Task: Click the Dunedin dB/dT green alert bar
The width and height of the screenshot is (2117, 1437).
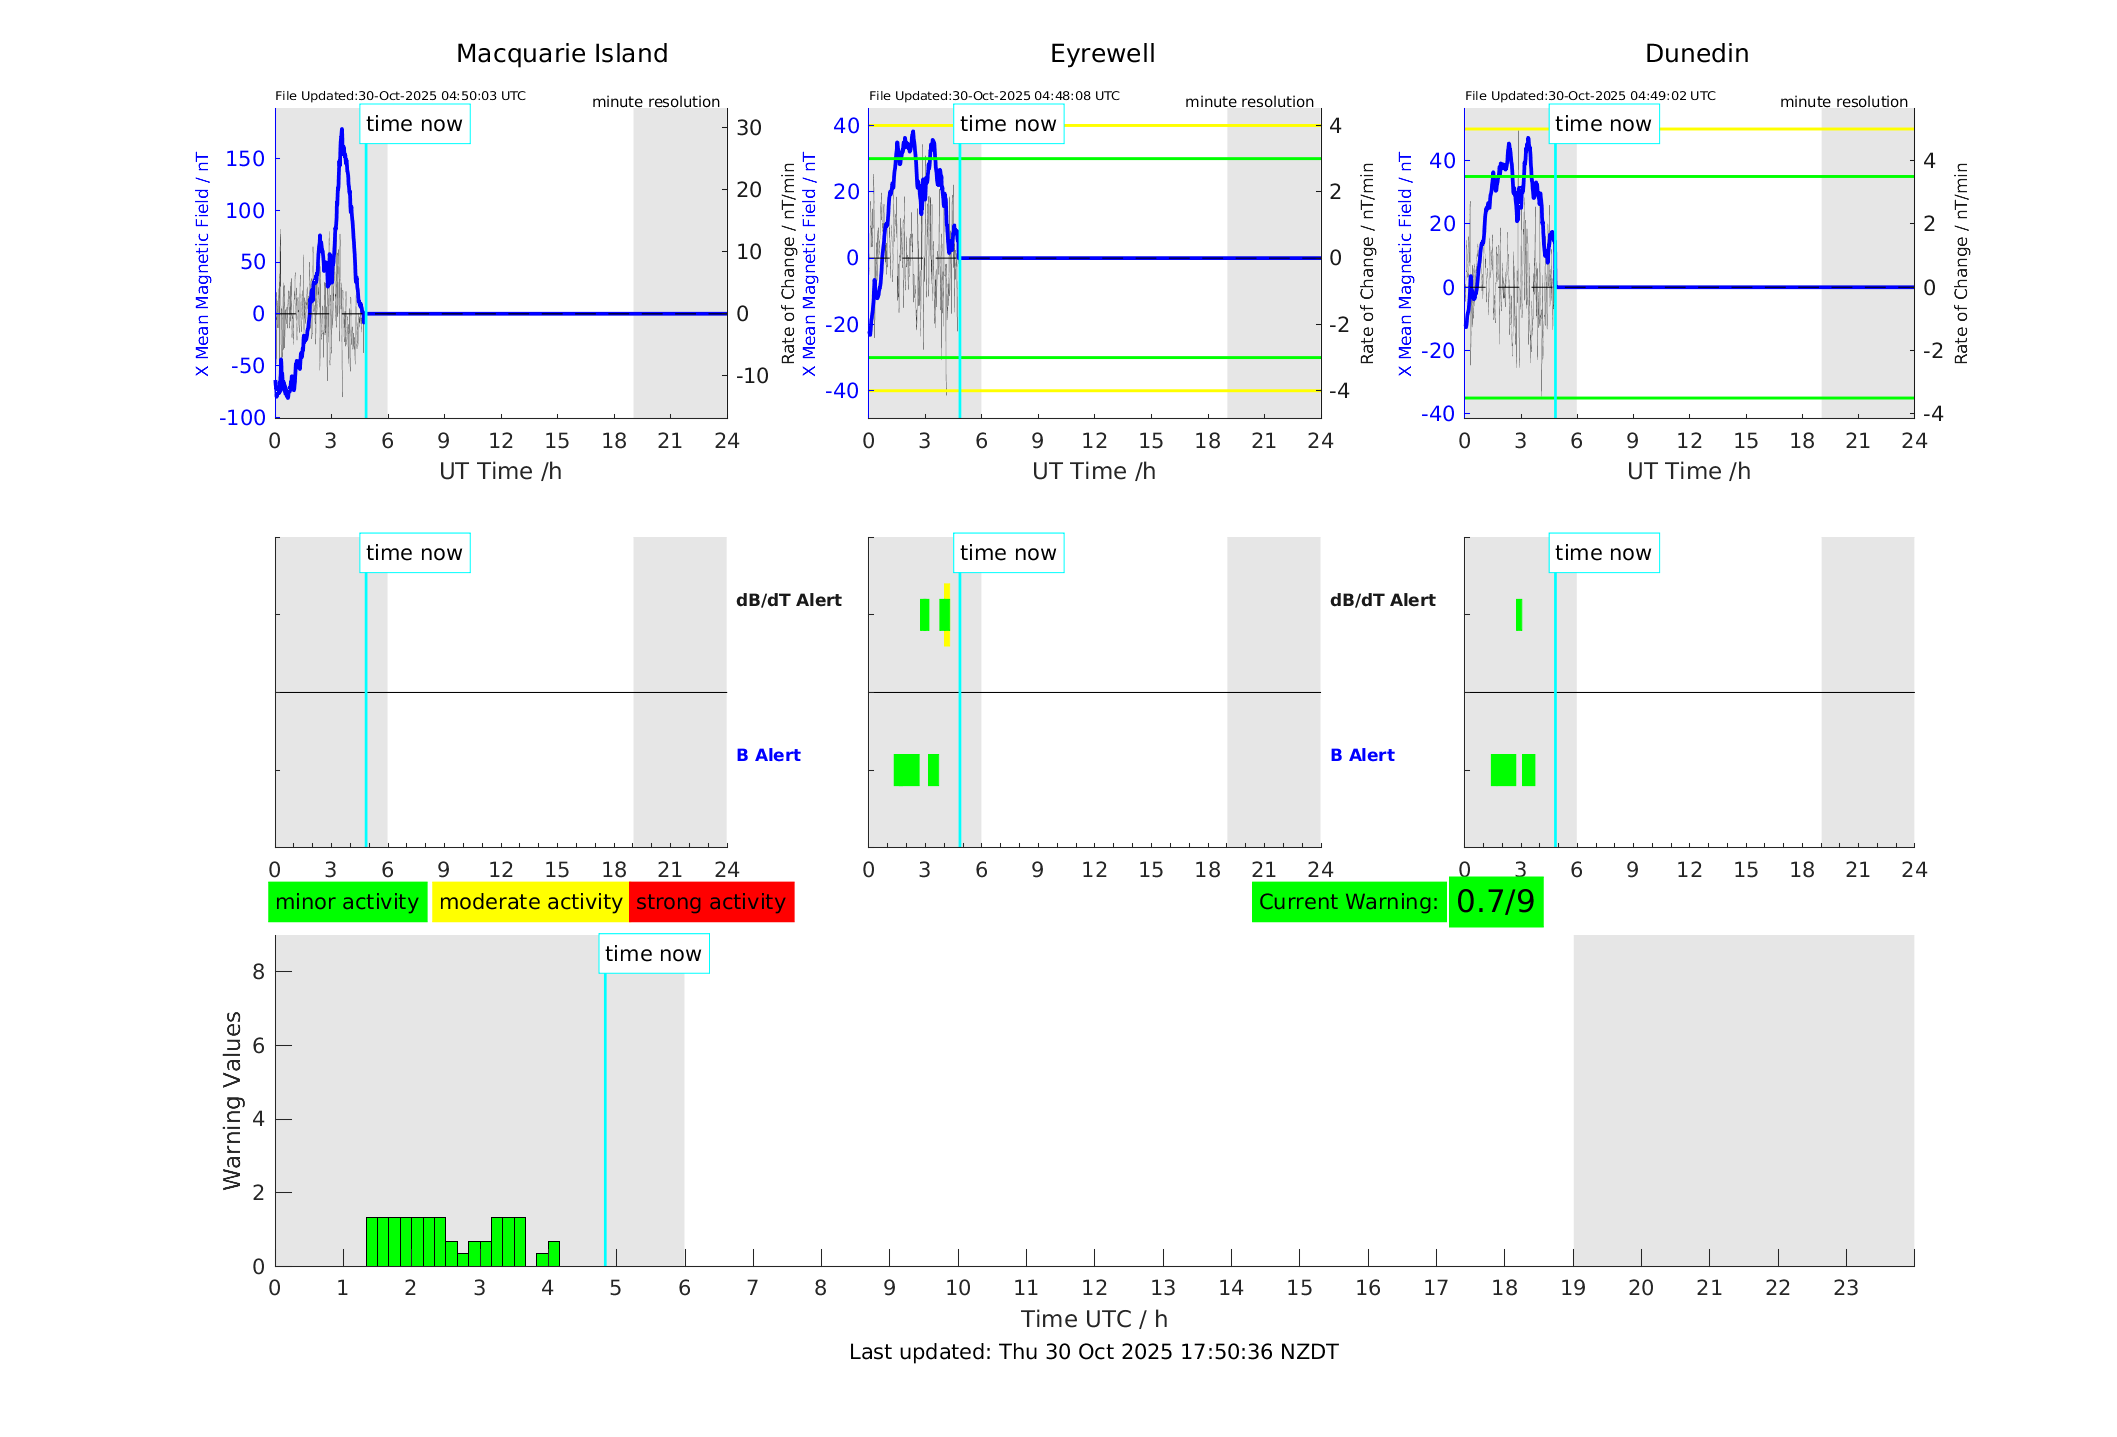Action: click(1518, 615)
